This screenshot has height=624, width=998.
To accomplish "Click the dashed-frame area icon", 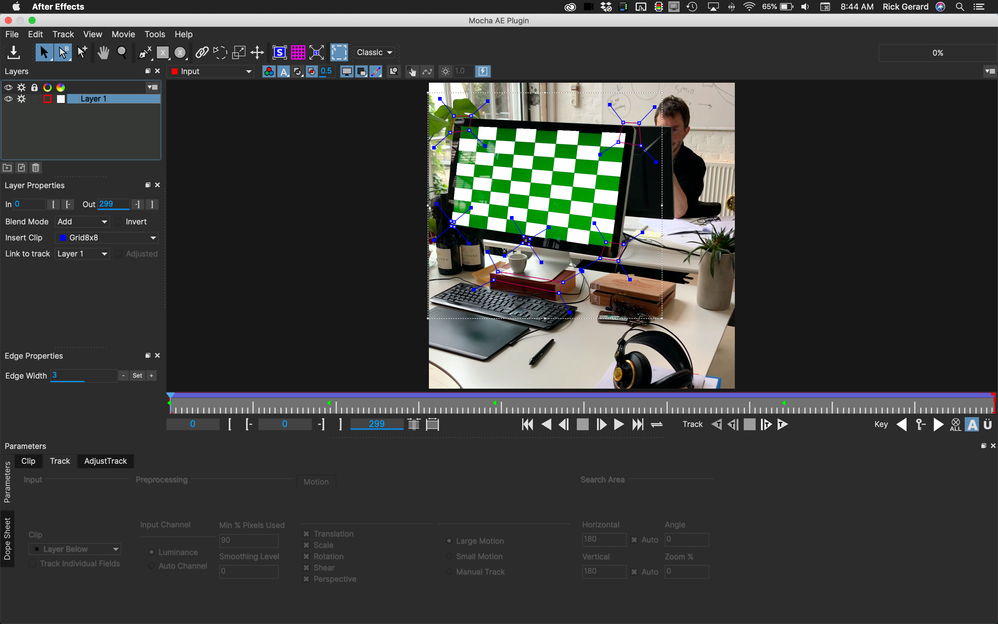I will point(339,52).
